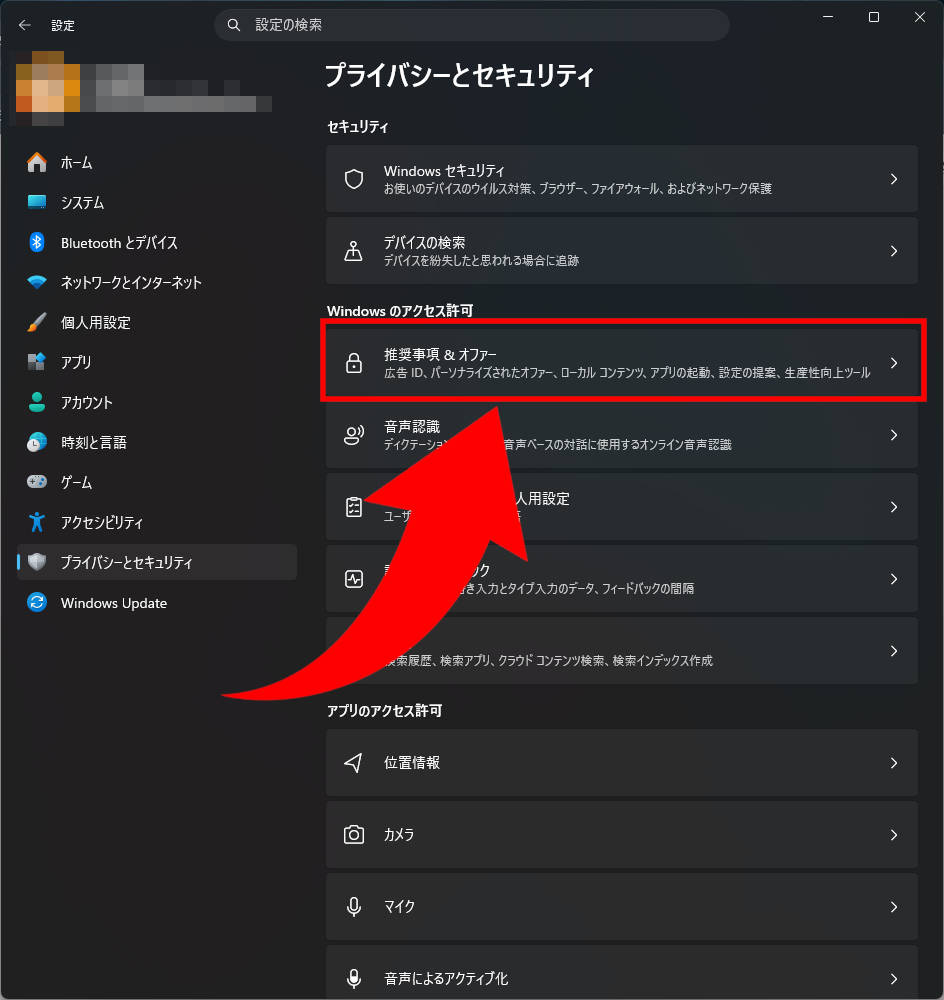Expand the デバイスの検索 row chevron
The height and width of the screenshot is (1000, 944).
(x=894, y=251)
